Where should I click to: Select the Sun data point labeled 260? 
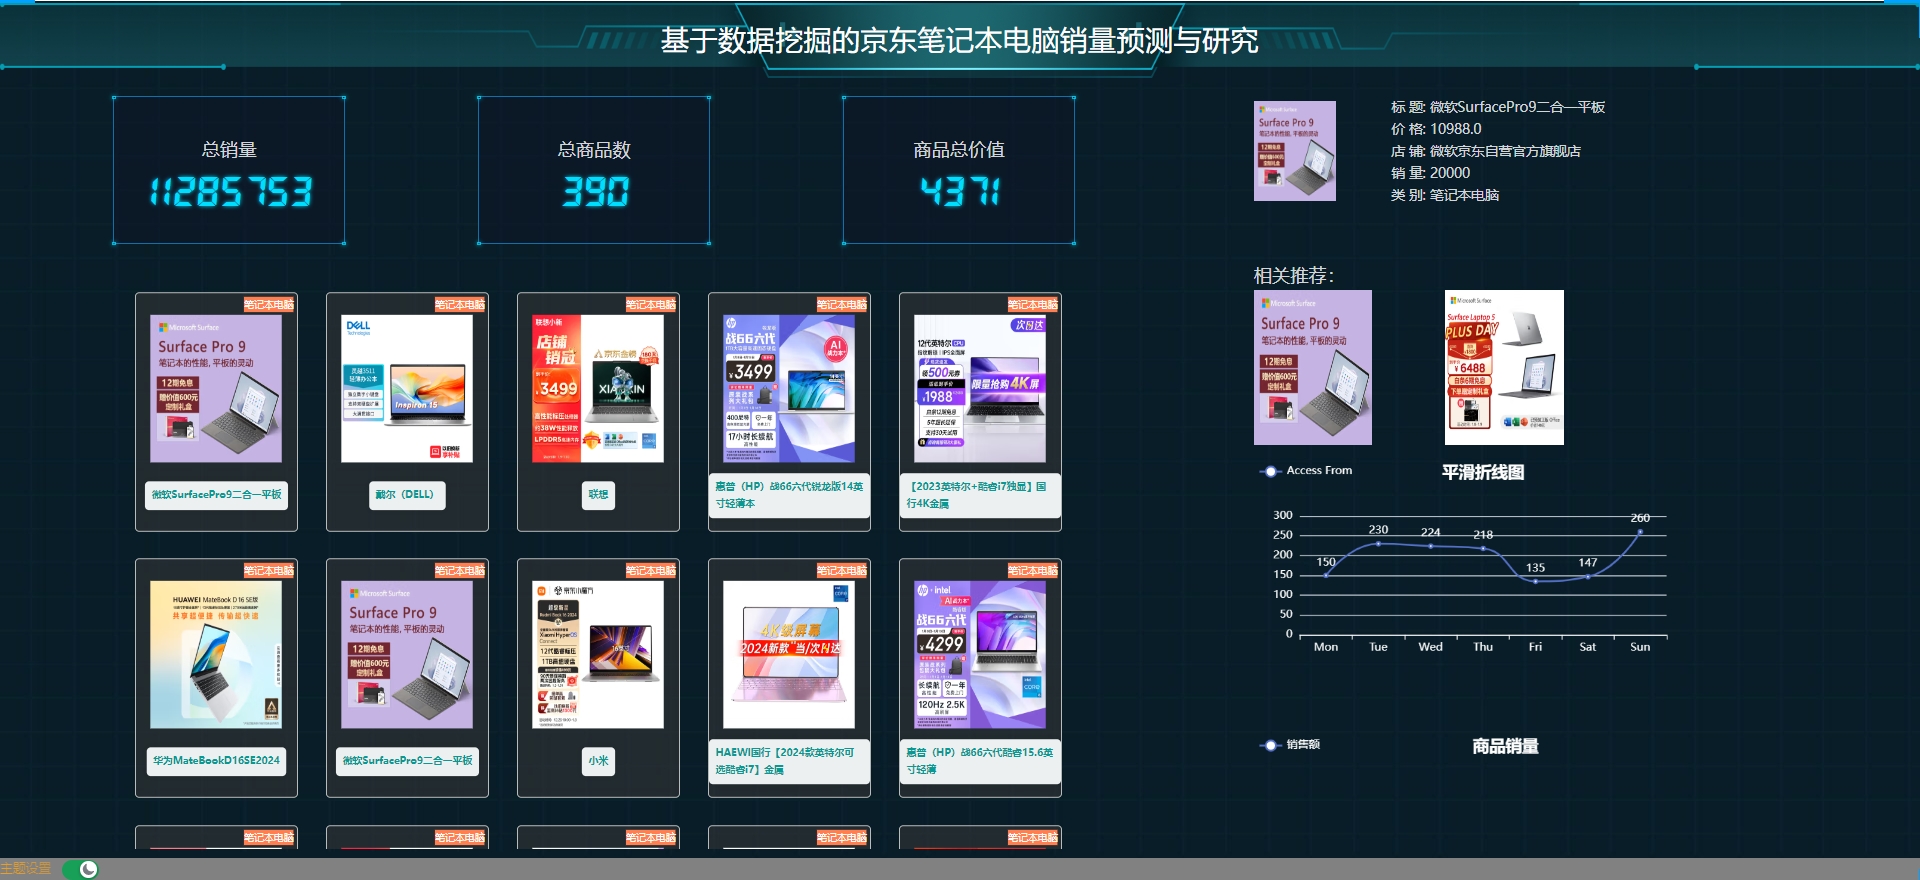click(x=1640, y=531)
